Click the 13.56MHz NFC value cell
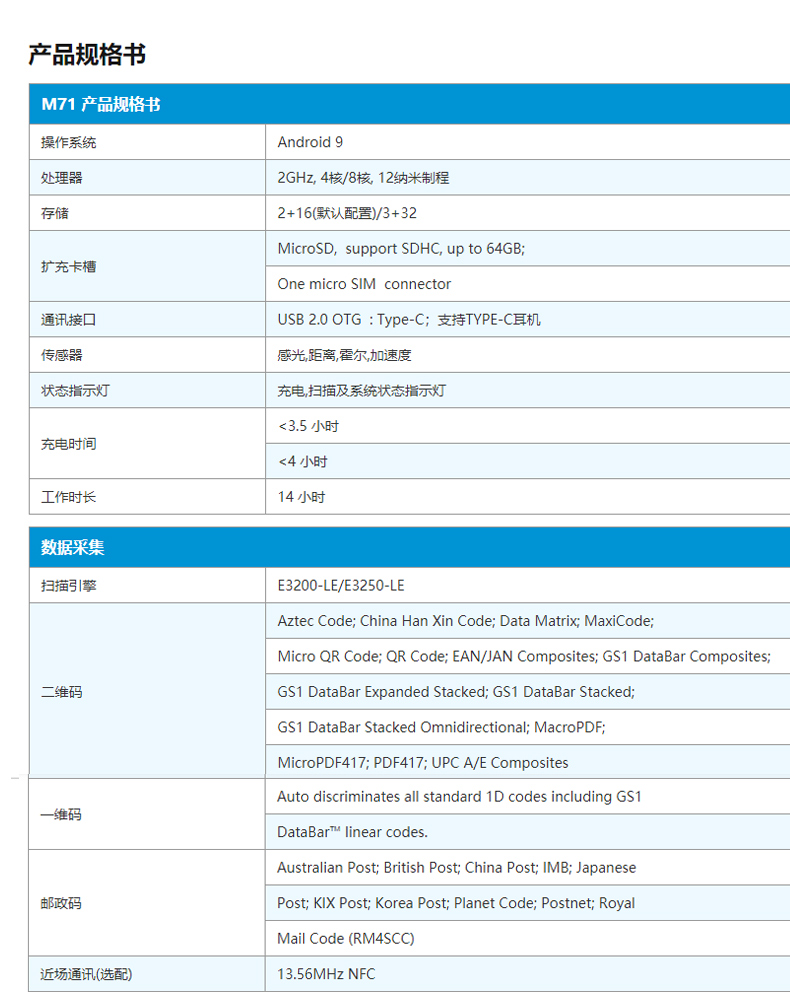 (x=326, y=974)
